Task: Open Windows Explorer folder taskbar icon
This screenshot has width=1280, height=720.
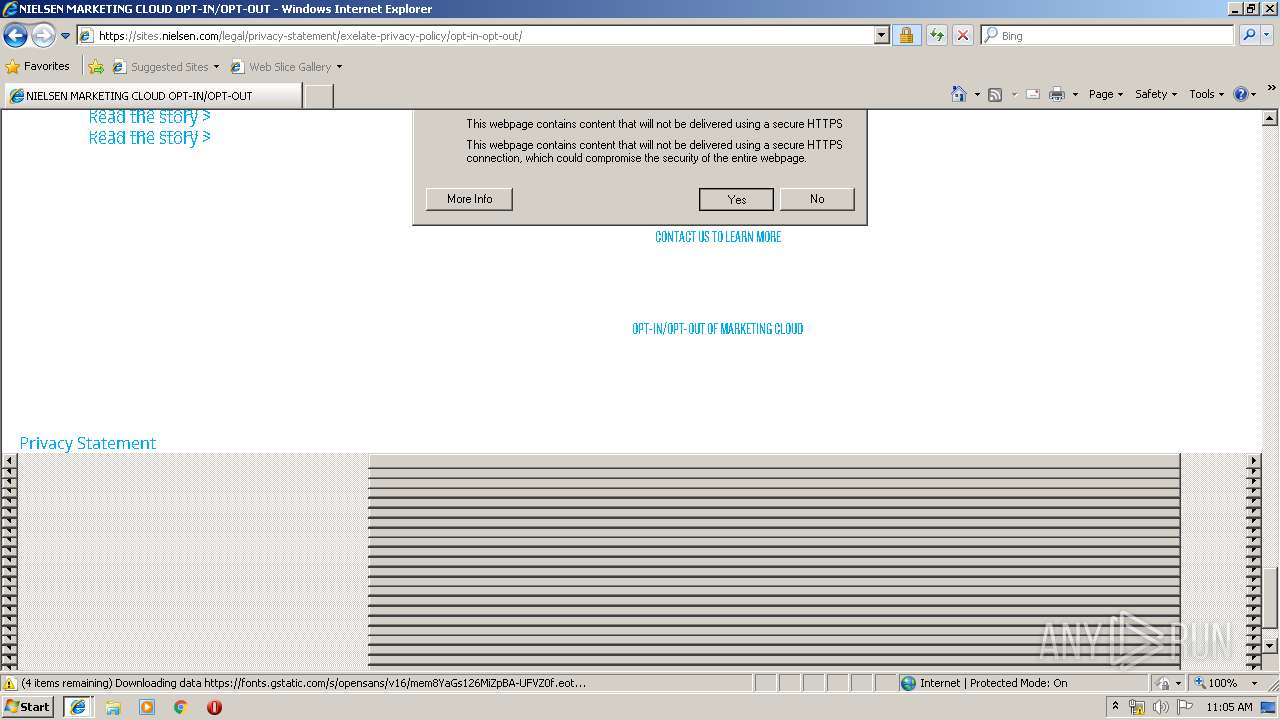Action: click(x=113, y=707)
